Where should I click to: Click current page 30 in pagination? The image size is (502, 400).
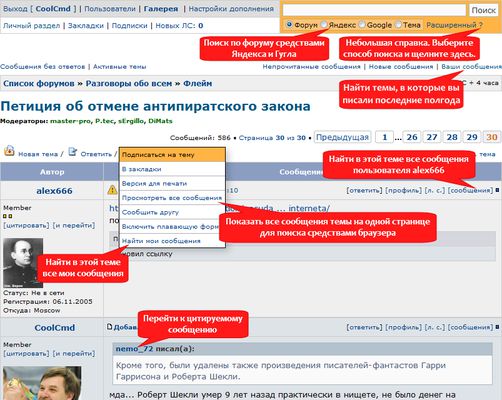pyautogui.click(x=492, y=137)
